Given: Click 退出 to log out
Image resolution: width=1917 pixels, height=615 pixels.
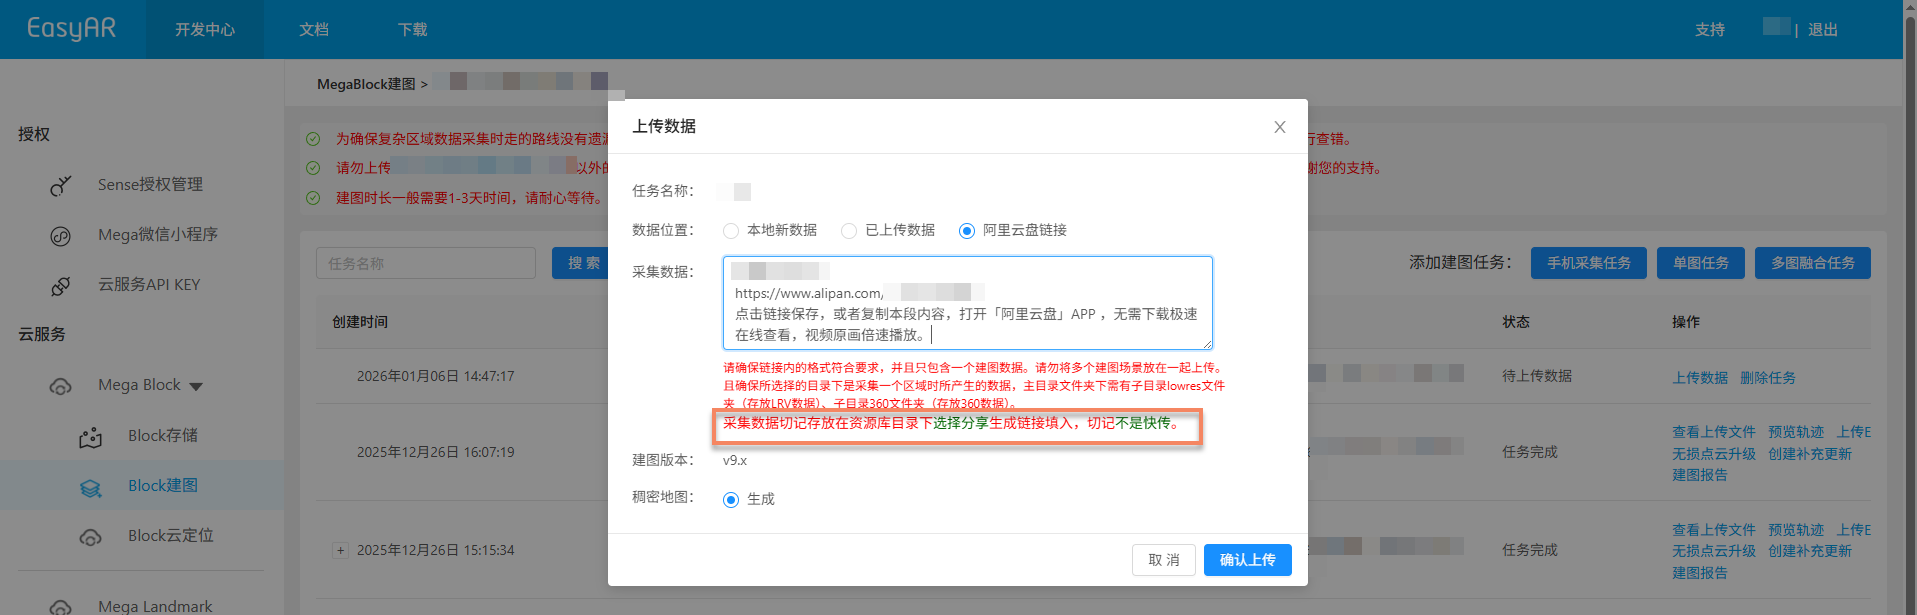Looking at the screenshot, I should (1823, 29).
